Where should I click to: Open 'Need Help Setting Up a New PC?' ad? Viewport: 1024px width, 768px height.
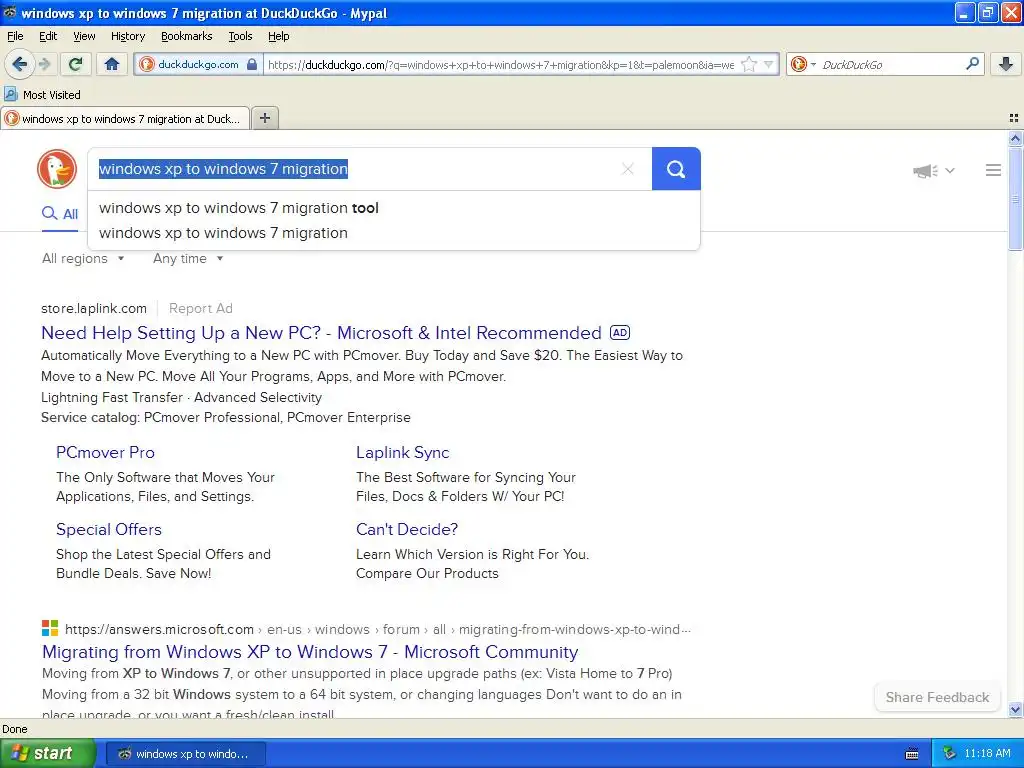pos(321,333)
